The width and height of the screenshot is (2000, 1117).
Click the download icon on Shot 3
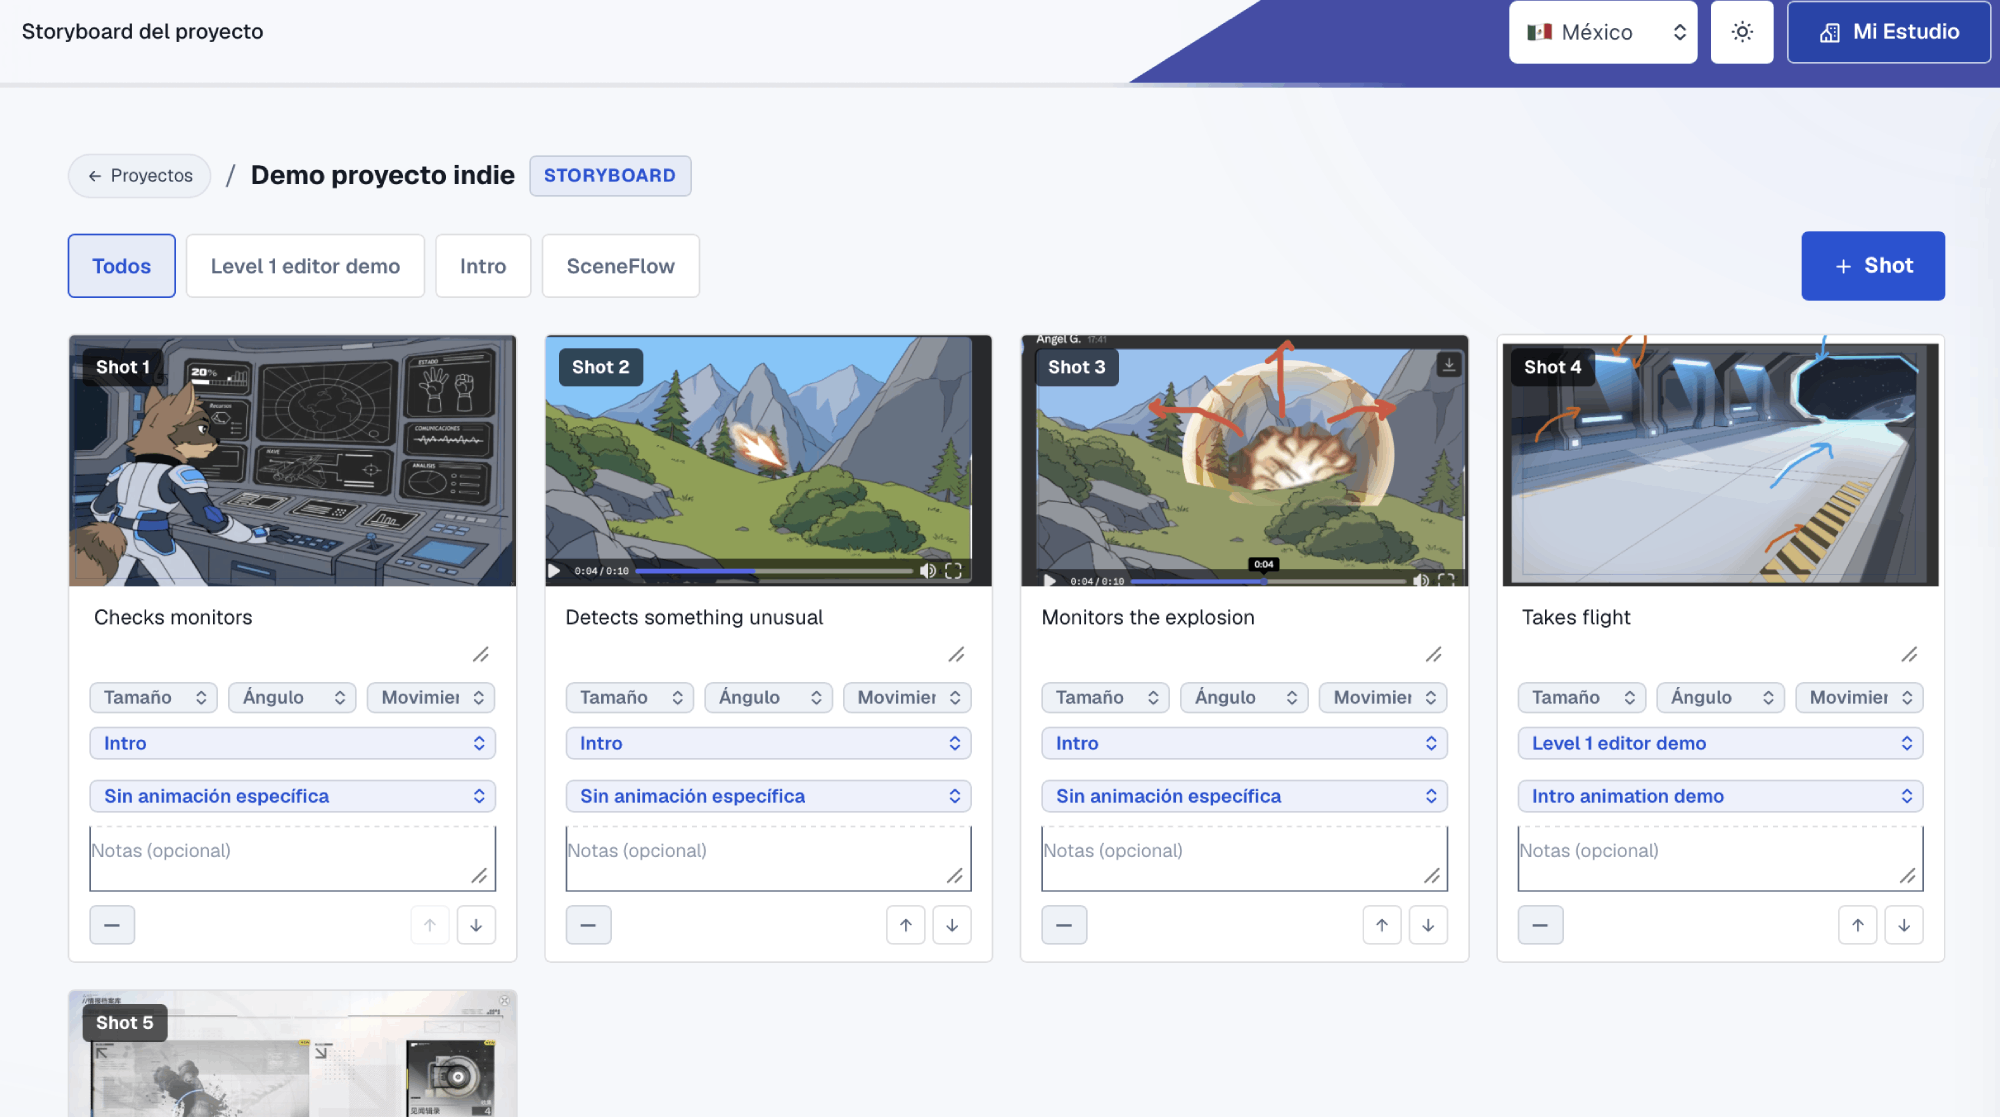tap(1448, 364)
